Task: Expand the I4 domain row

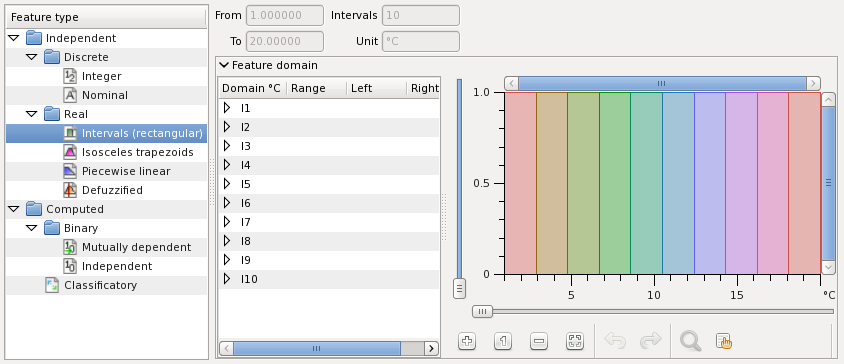Action: (227, 164)
